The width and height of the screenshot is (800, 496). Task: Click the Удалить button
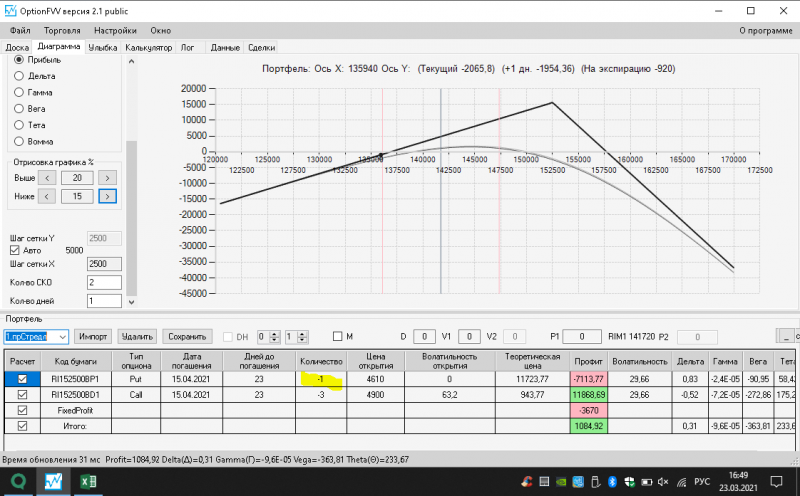pos(137,336)
